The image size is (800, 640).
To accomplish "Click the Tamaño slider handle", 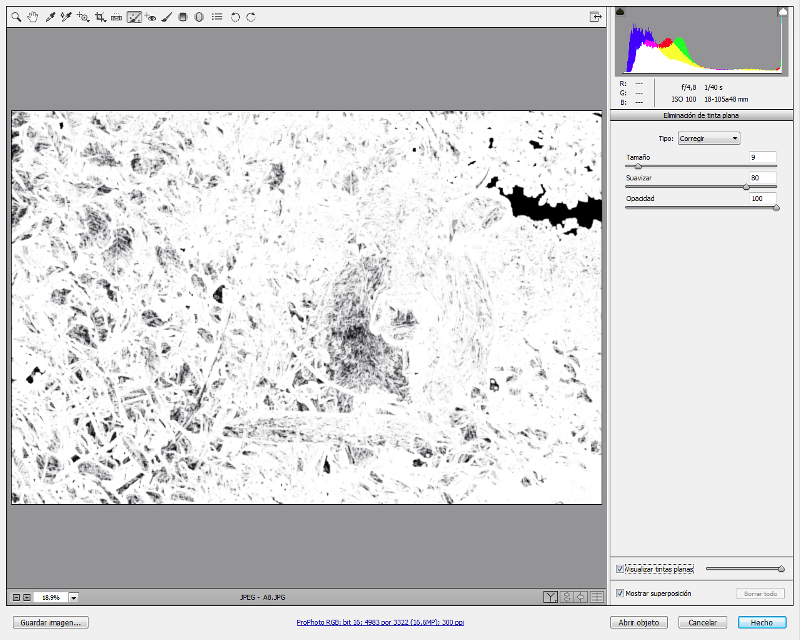I will tap(638, 166).
